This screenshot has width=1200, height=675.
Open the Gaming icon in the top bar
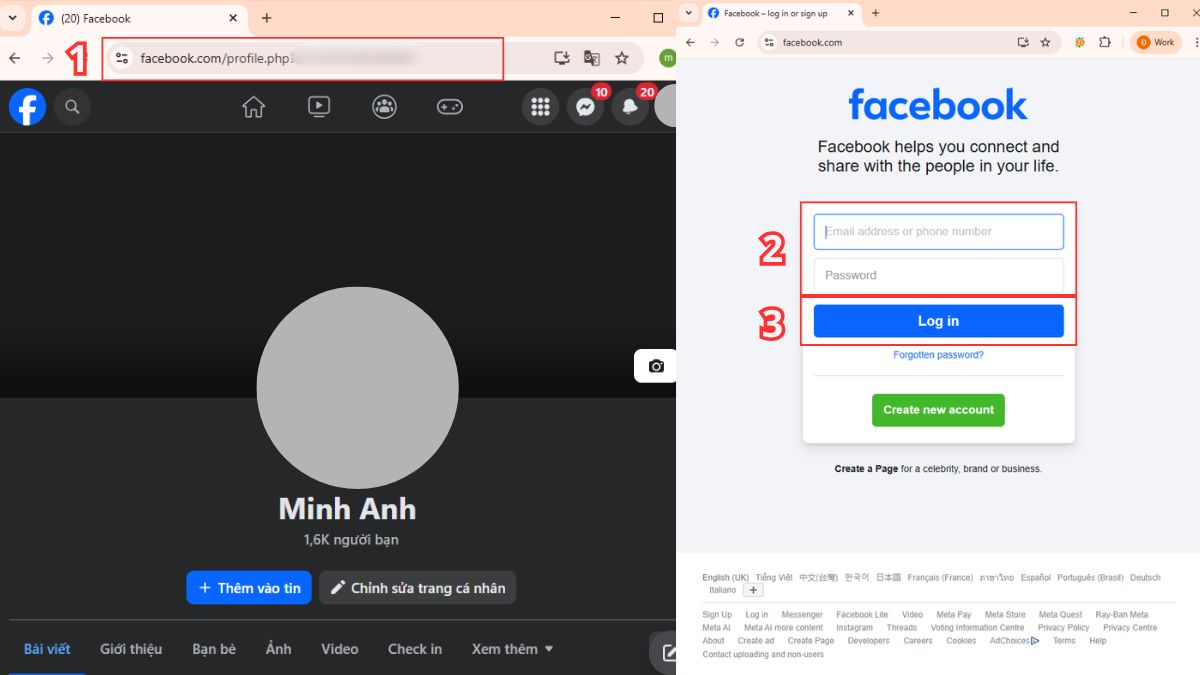449,107
